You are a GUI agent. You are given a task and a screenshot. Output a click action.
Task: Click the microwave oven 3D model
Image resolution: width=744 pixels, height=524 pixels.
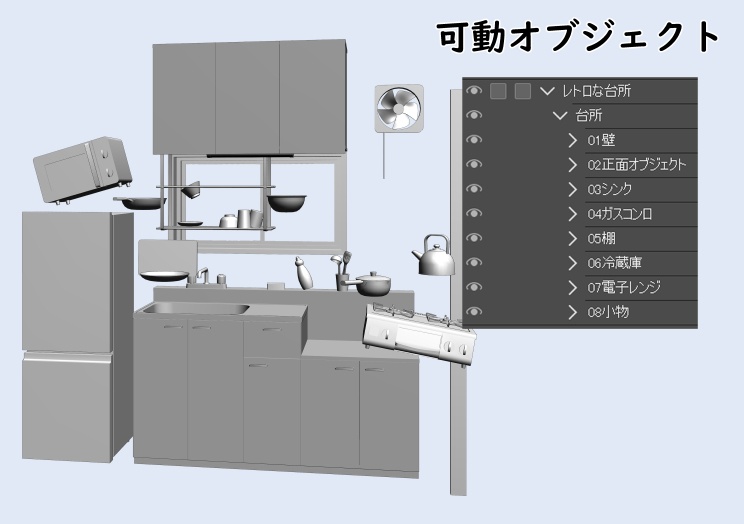click(x=81, y=170)
